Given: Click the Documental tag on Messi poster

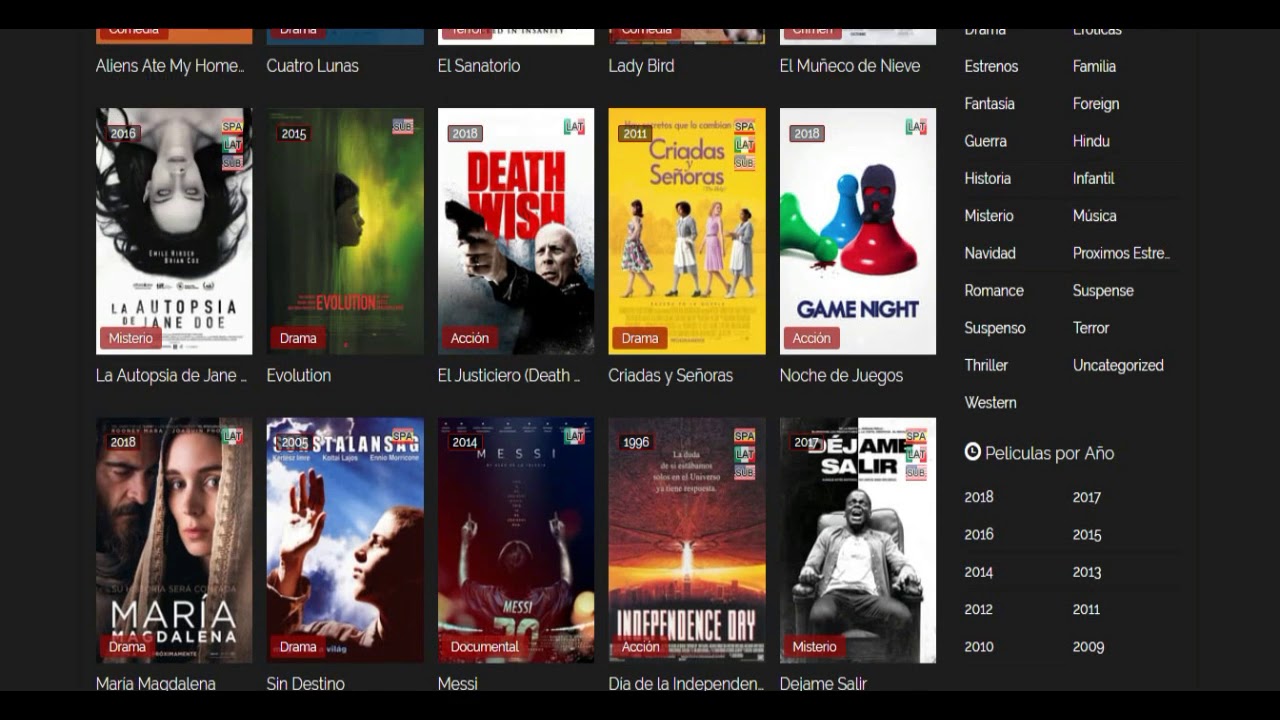Looking at the screenshot, I should click(x=485, y=647).
